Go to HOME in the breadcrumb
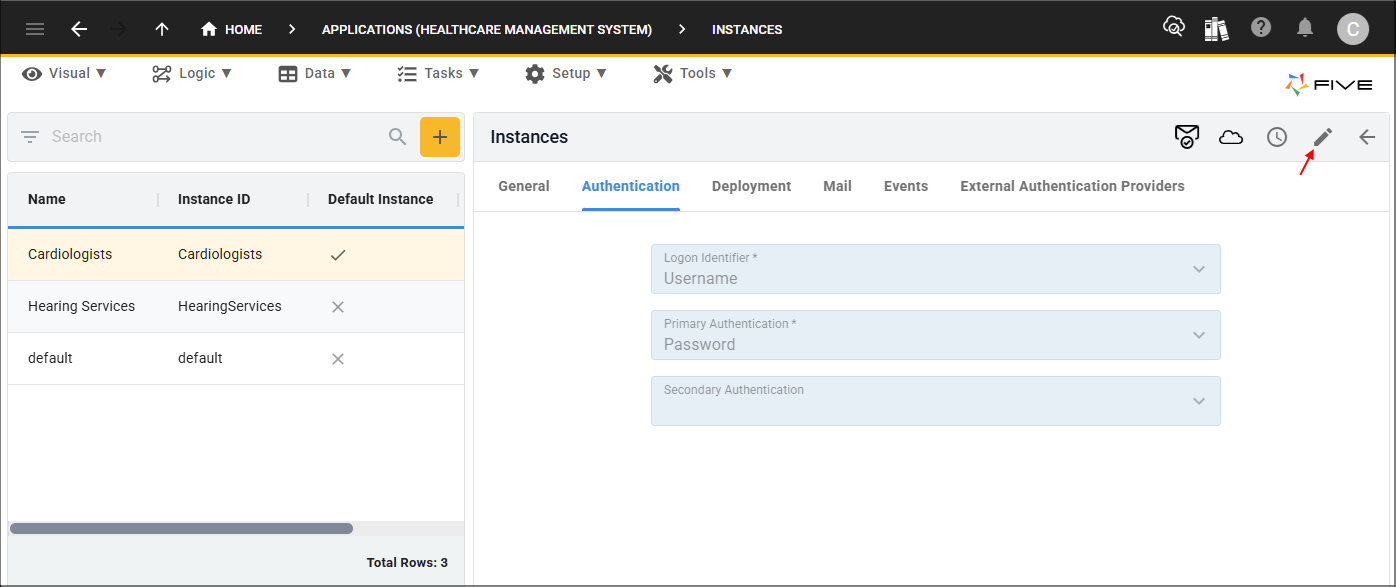 coord(232,29)
